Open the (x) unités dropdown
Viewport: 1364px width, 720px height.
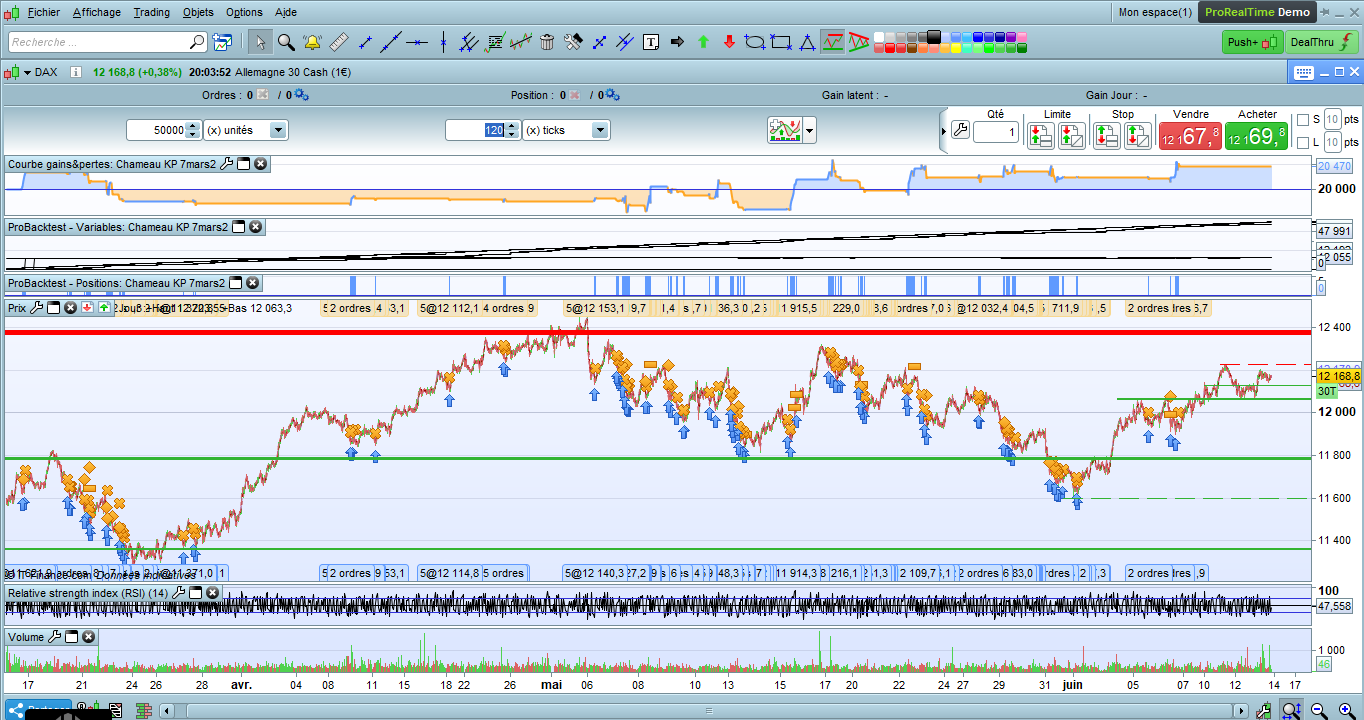coord(278,130)
